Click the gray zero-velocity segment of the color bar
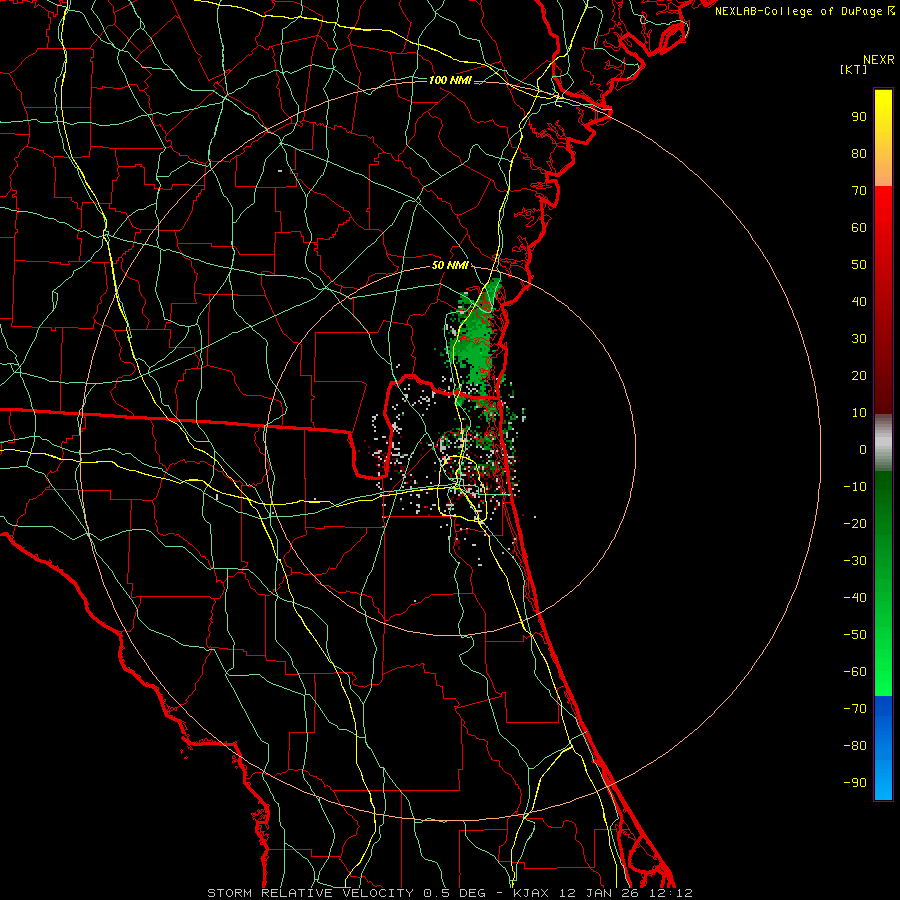Screen dimensions: 900x900 883,443
